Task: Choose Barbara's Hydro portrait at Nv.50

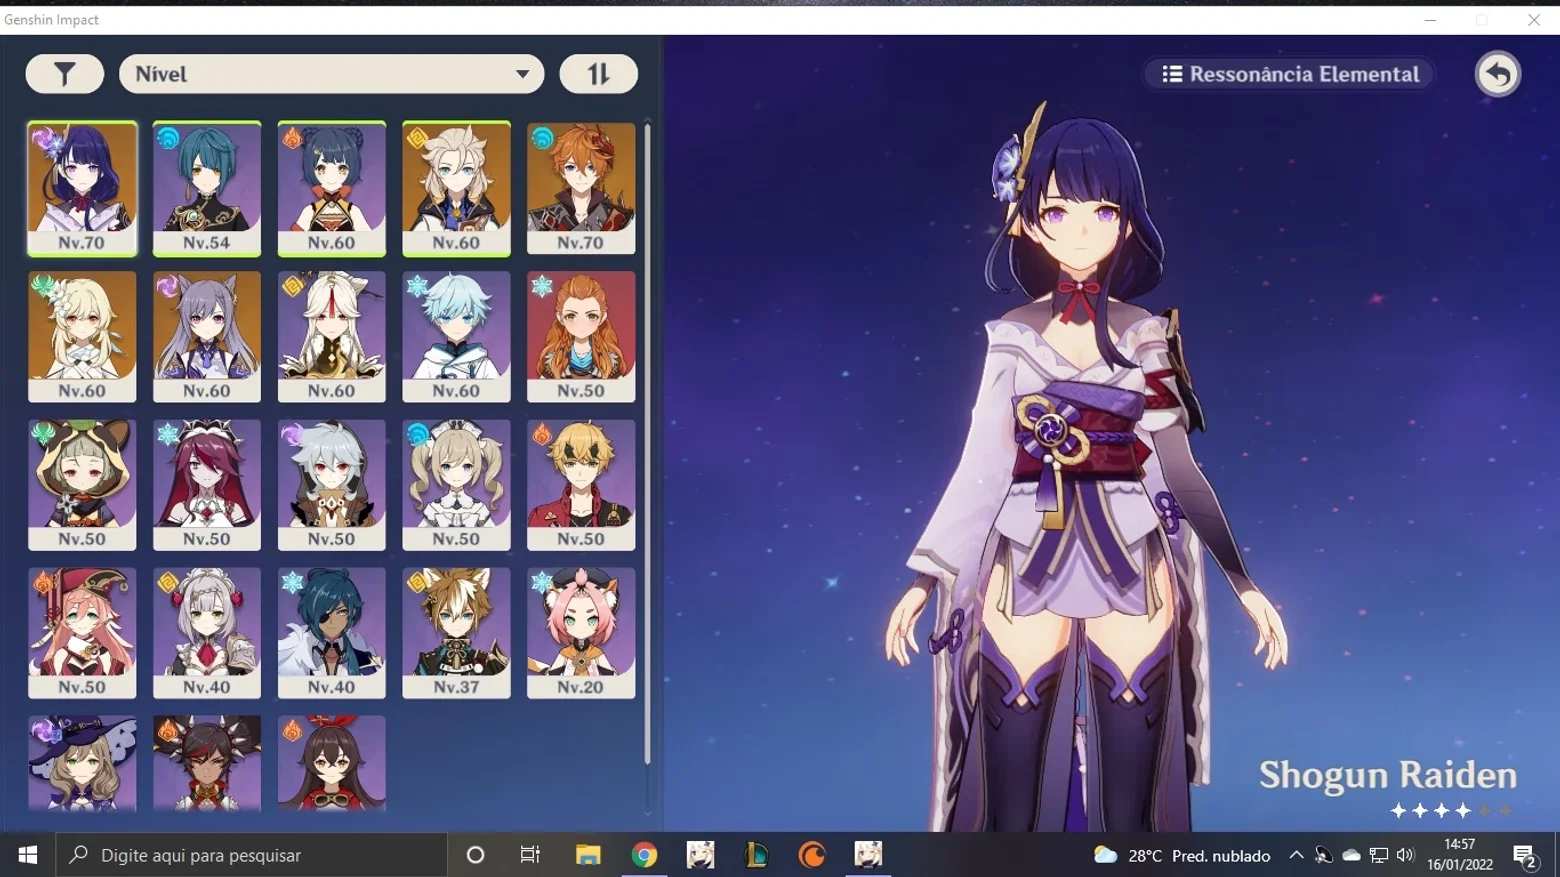Action: (x=456, y=485)
